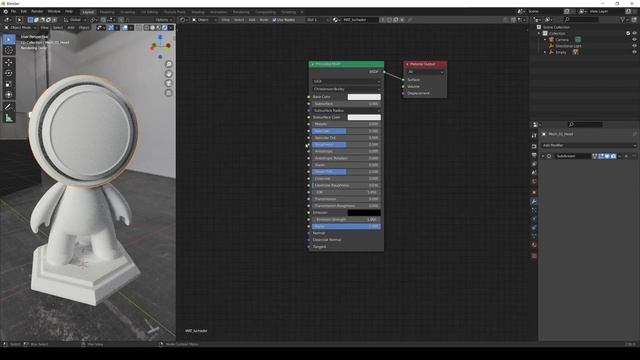Viewport: 640px width, 360px height.
Task: Toggle visibility eye of Empty in outliner
Action: 634,52
